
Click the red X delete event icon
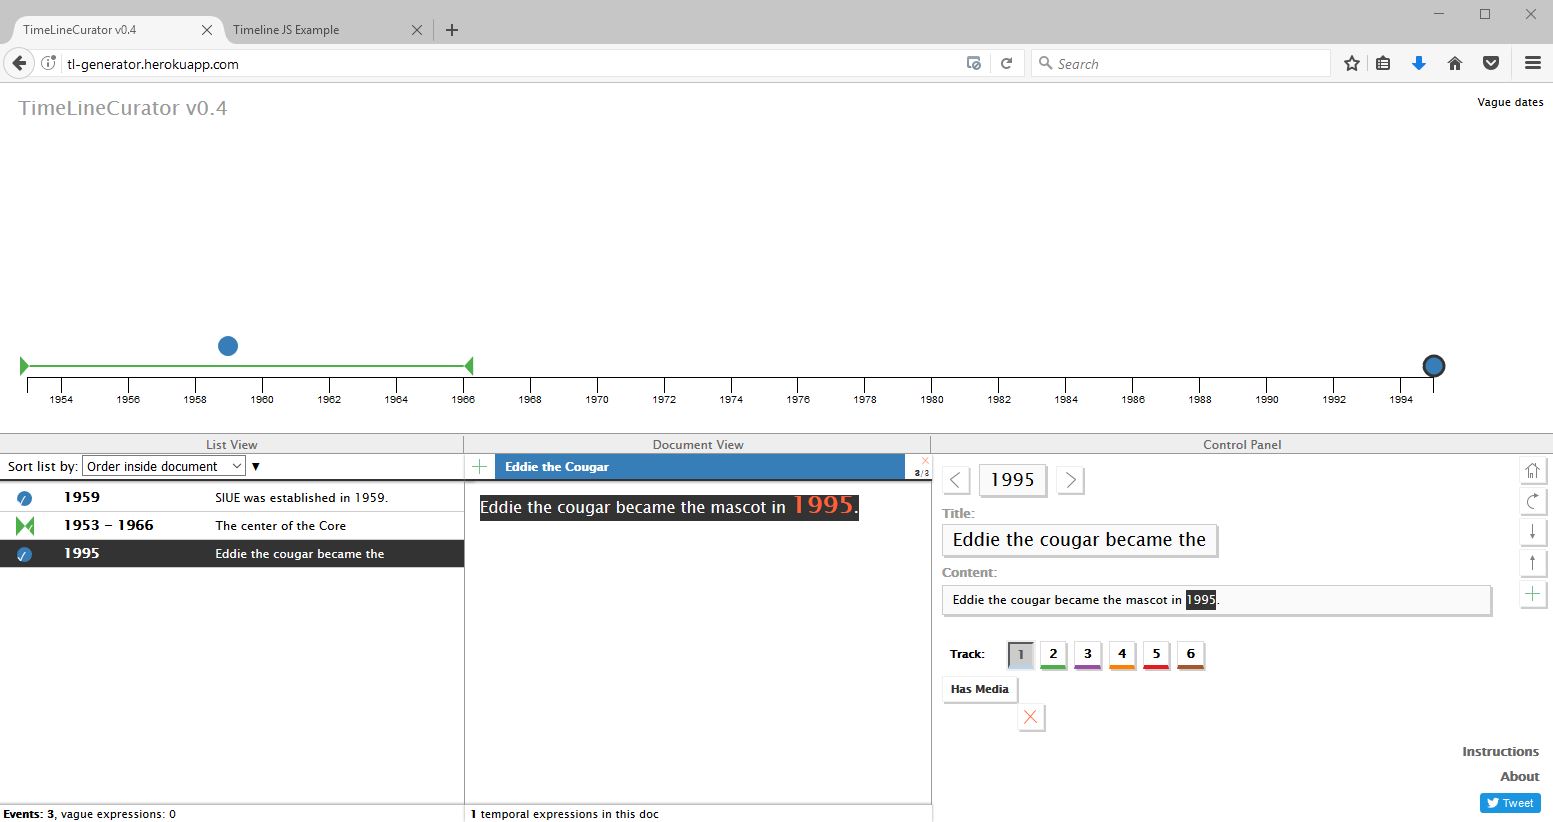tap(1031, 717)
